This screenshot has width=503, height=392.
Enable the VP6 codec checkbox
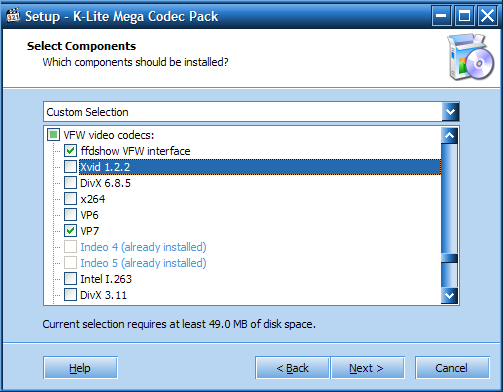point(70,215)
